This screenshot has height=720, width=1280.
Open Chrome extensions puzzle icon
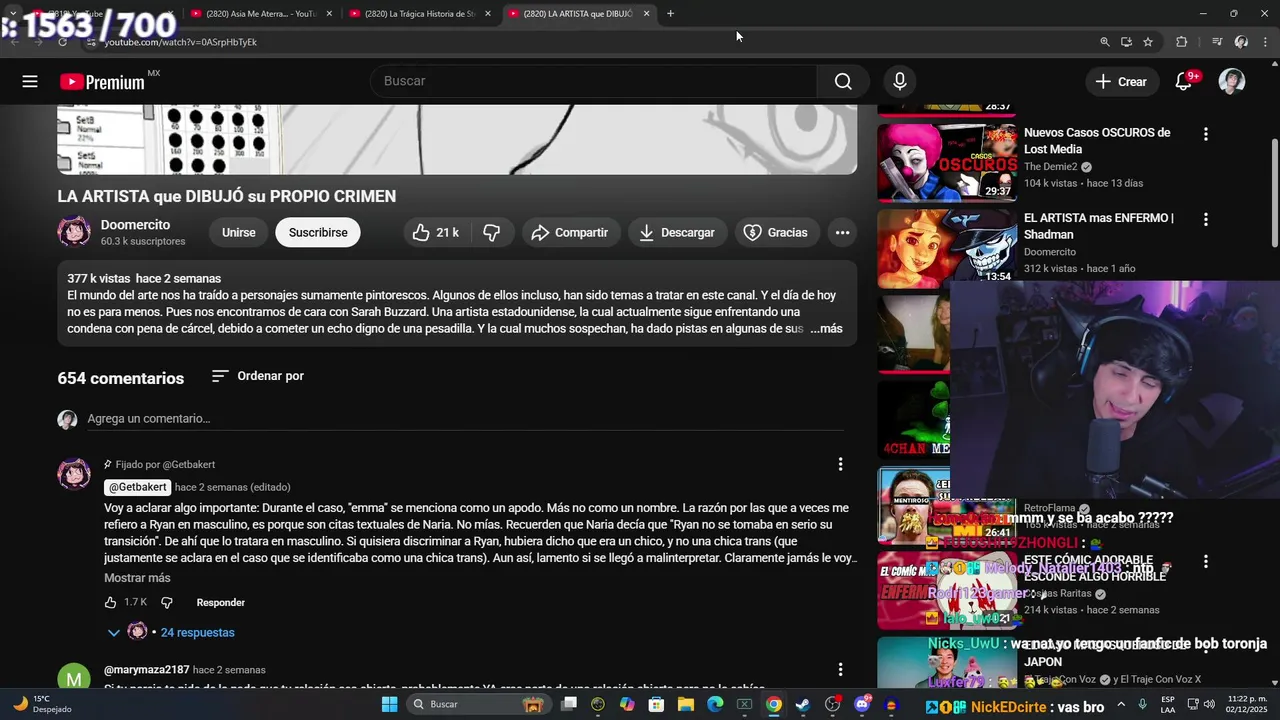click(x=1182, y=42)
